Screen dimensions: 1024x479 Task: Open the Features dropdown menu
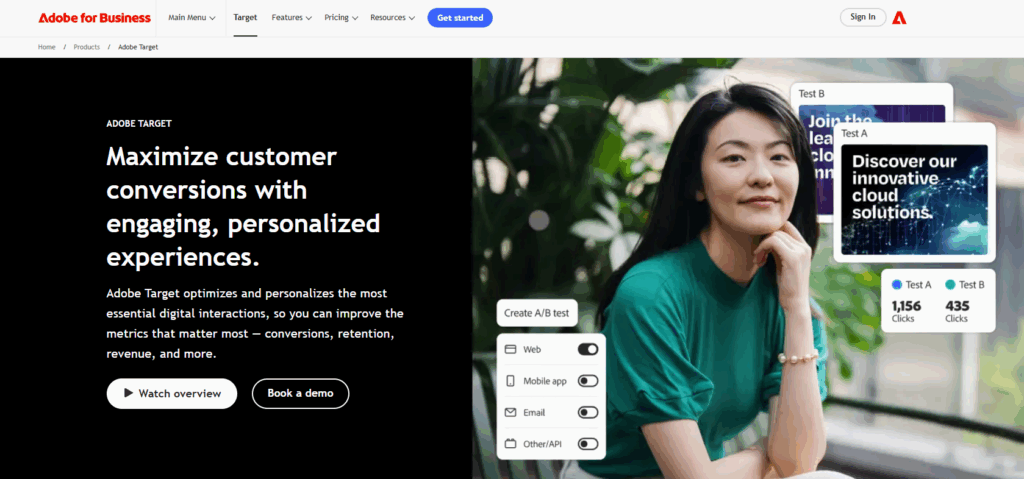pyautogui.click(x=291, y=18)
